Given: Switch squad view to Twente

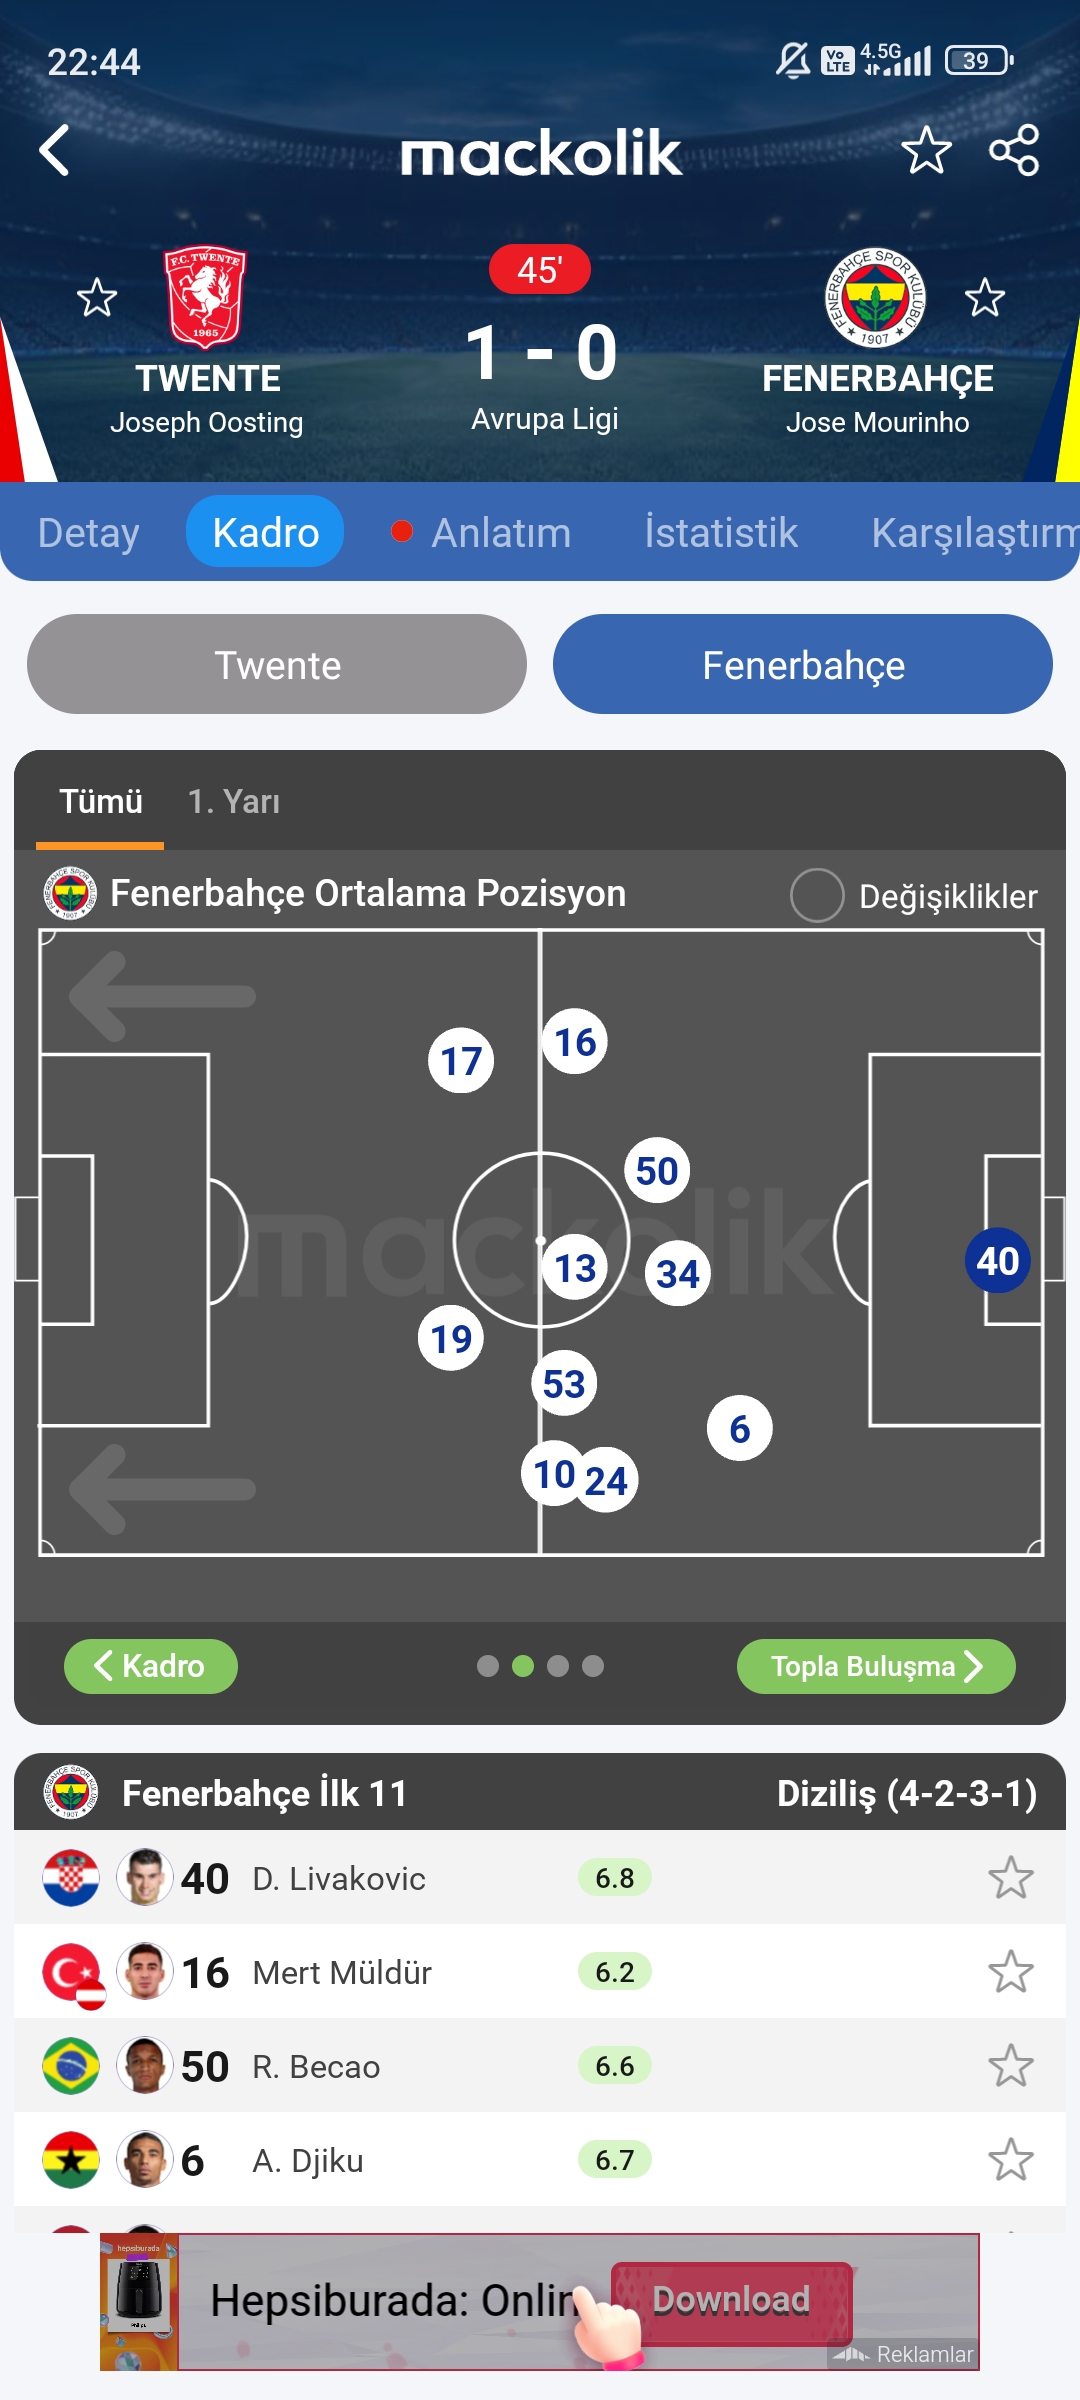Looking at the screenshot, I should [277, 664].
